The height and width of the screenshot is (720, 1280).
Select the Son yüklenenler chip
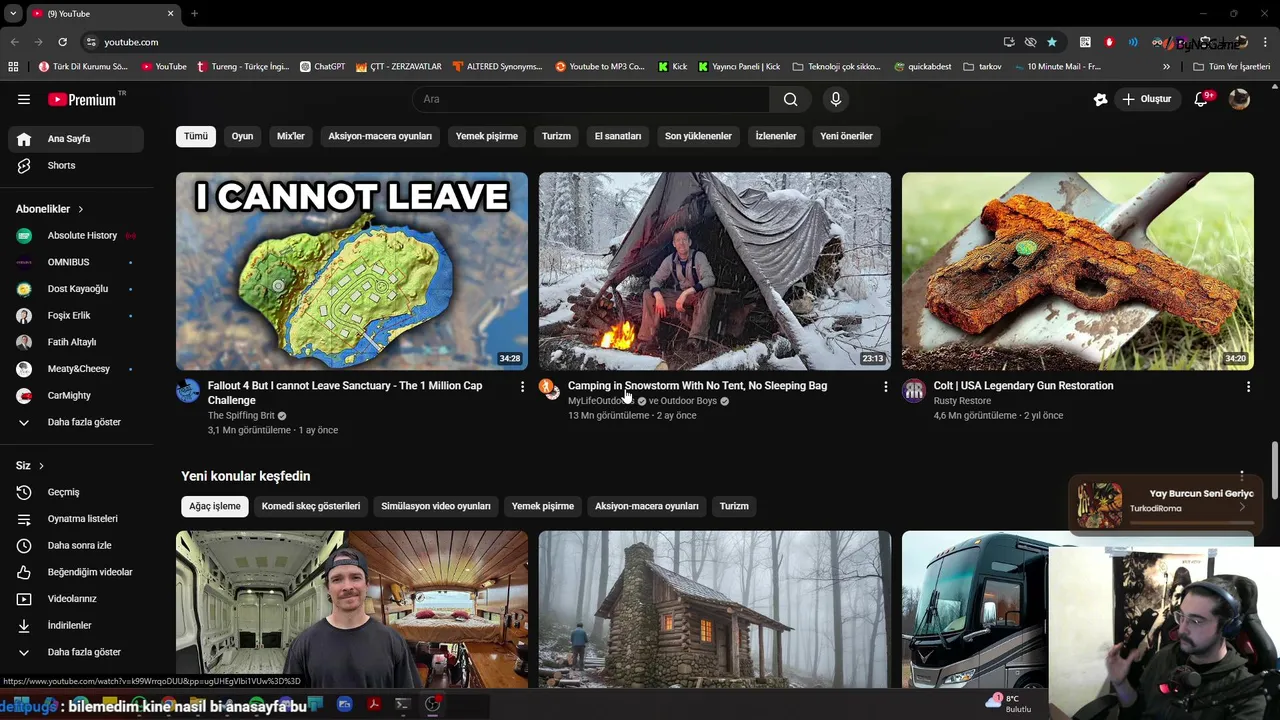point(698,136)
